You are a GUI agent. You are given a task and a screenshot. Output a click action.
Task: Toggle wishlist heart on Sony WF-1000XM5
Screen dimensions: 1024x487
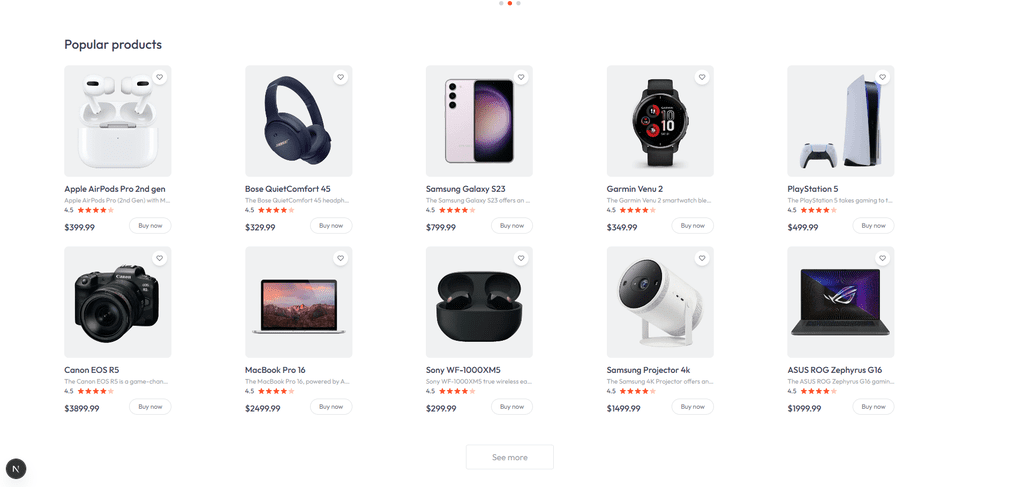pos(521,259)
